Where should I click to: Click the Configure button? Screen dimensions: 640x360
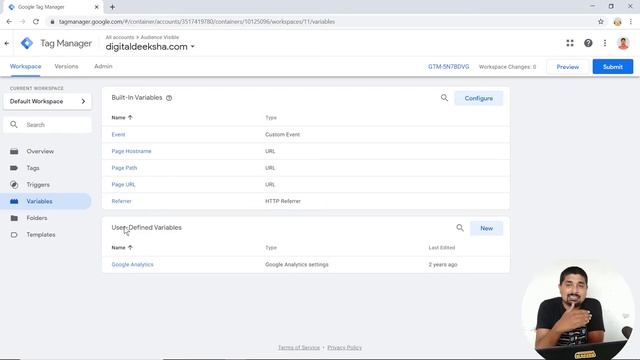(478, 98)
